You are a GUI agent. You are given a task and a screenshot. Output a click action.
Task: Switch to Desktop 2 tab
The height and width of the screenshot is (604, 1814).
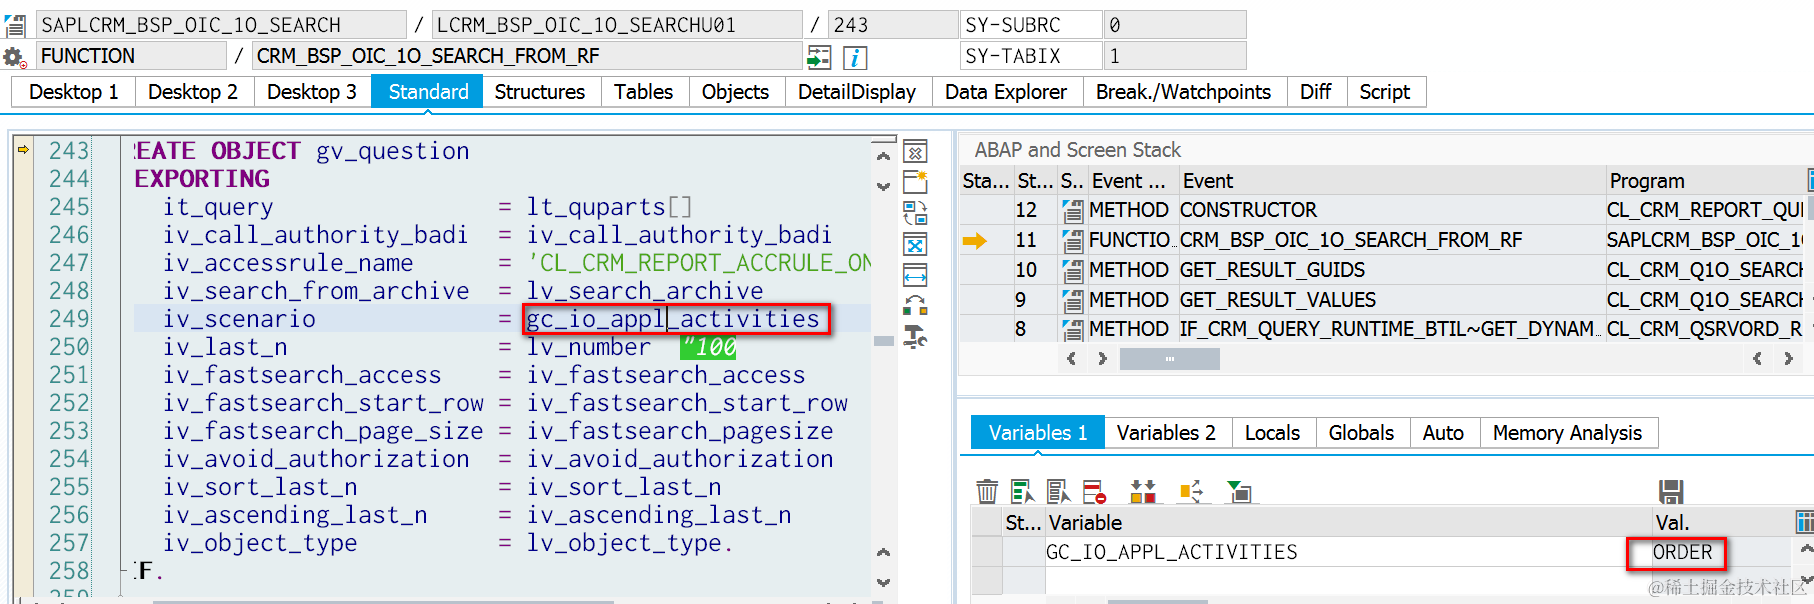point(193,92)
